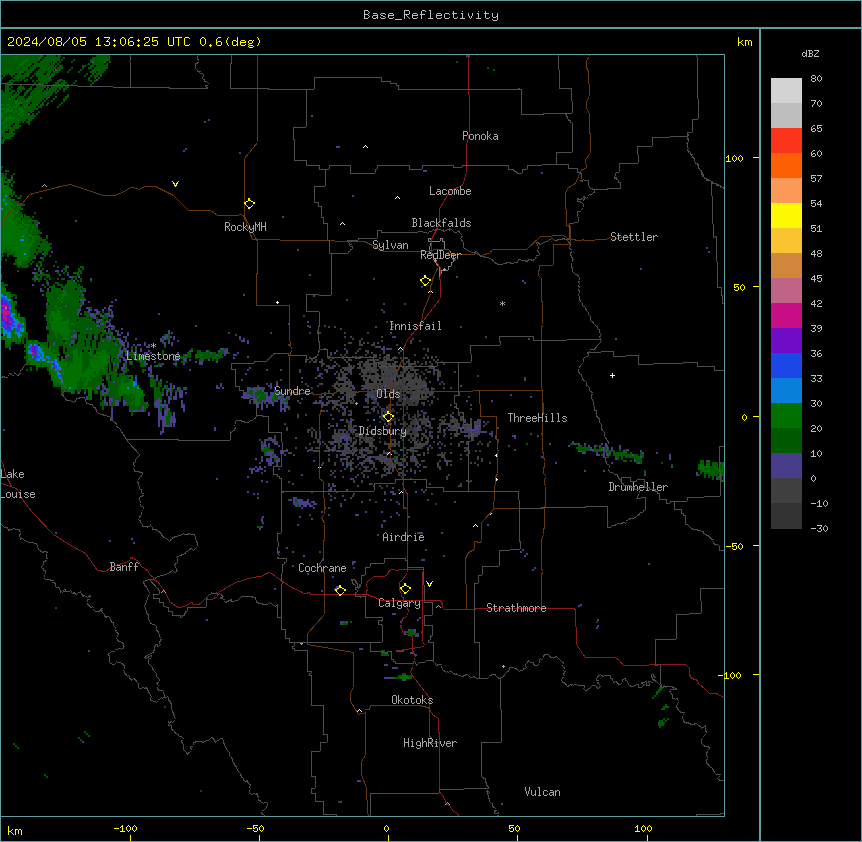Click the Banff label
862x842 pixels.
pos(124,567)
